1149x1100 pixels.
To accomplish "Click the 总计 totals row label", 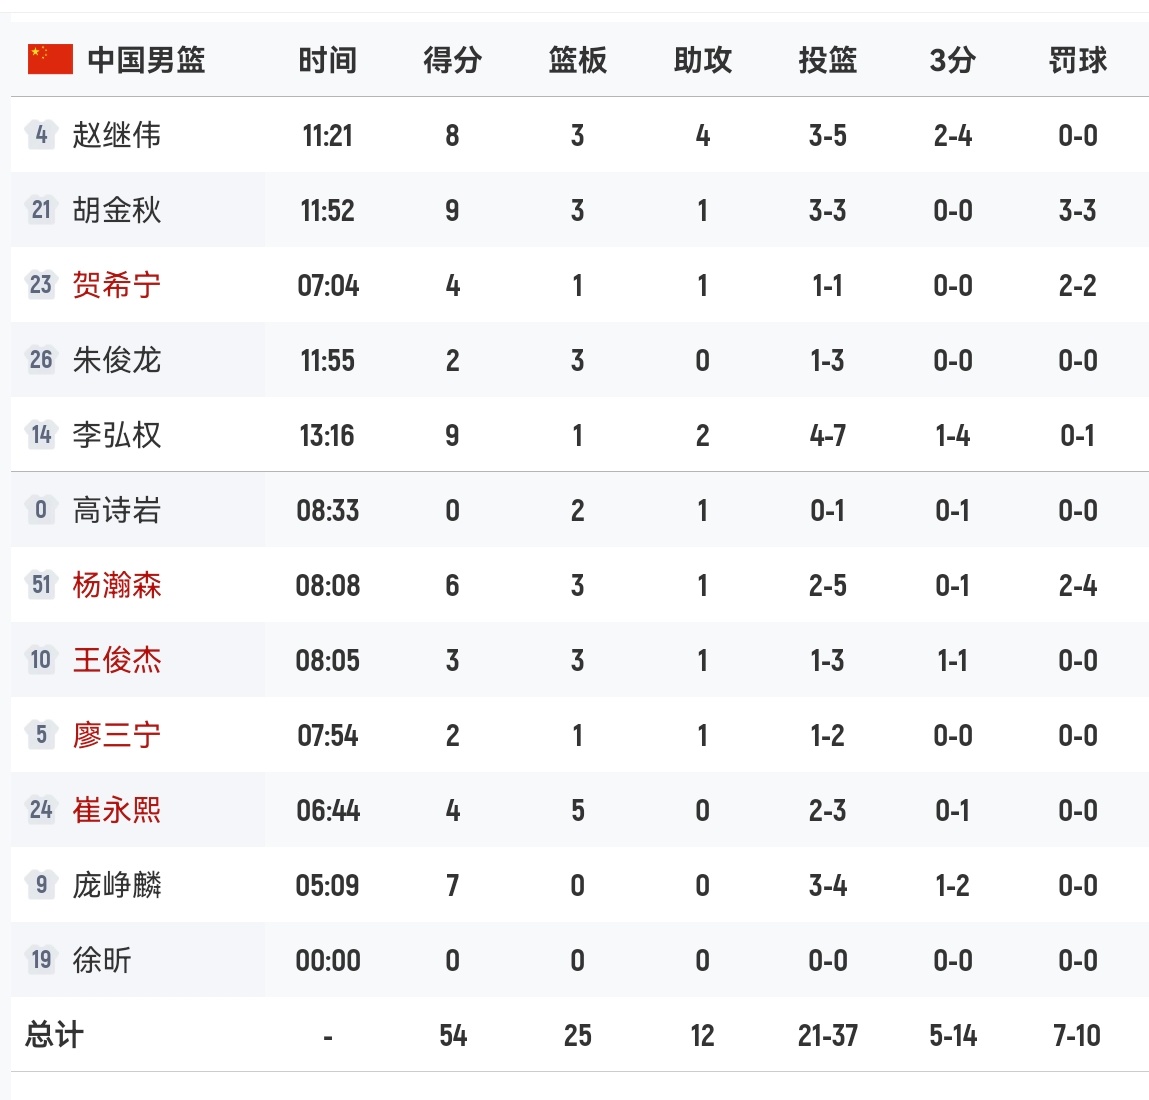I will coord(54,1035).
